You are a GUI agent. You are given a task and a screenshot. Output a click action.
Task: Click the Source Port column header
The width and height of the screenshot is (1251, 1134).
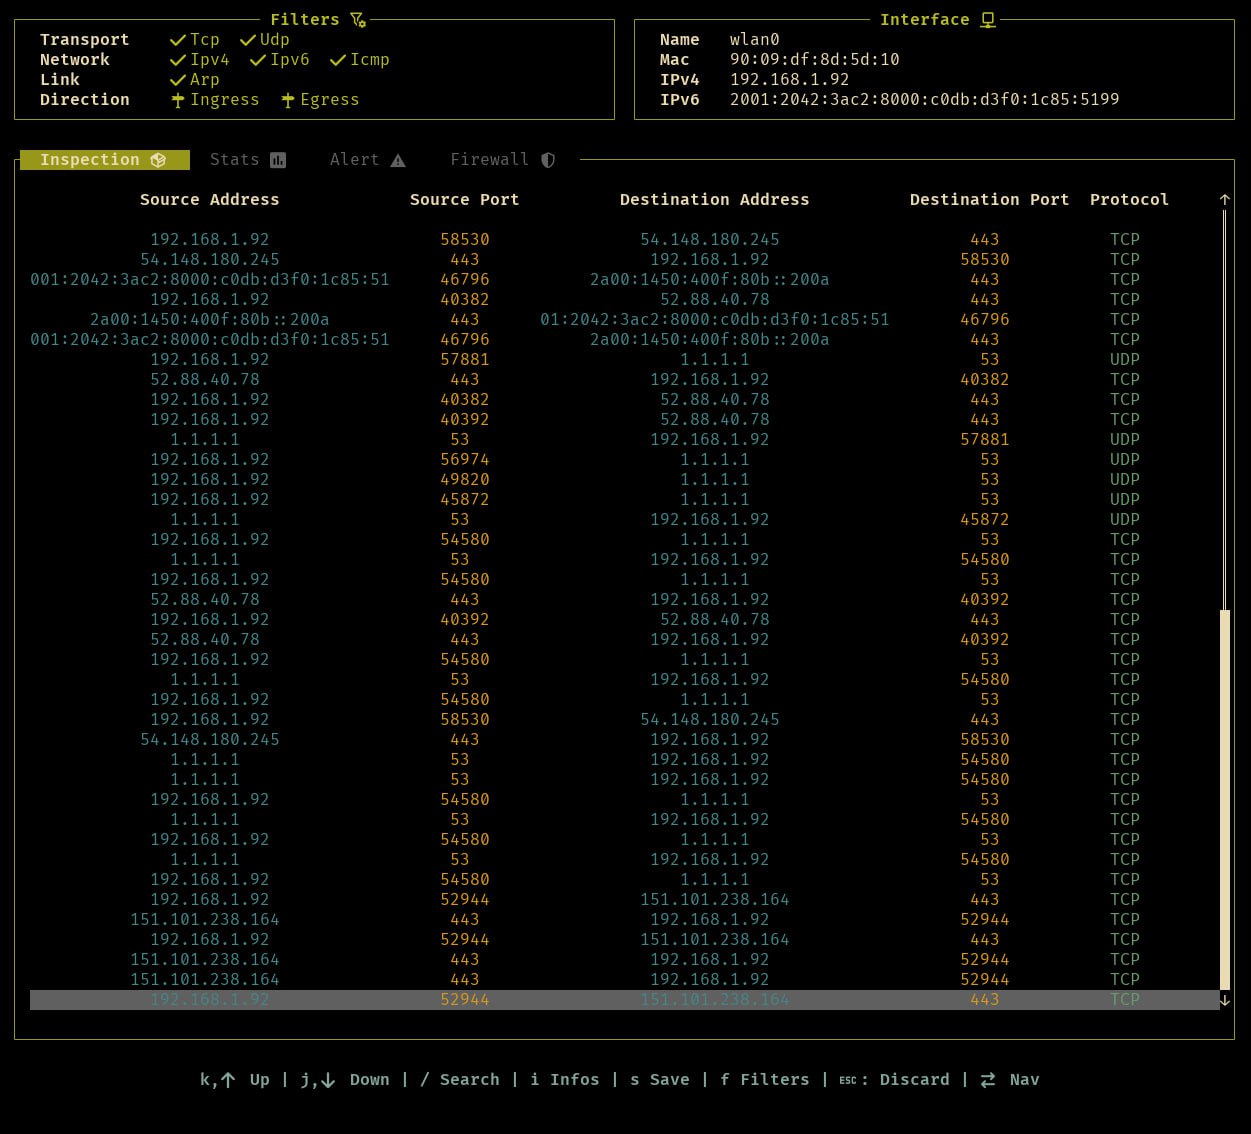(x=465, y=200)
